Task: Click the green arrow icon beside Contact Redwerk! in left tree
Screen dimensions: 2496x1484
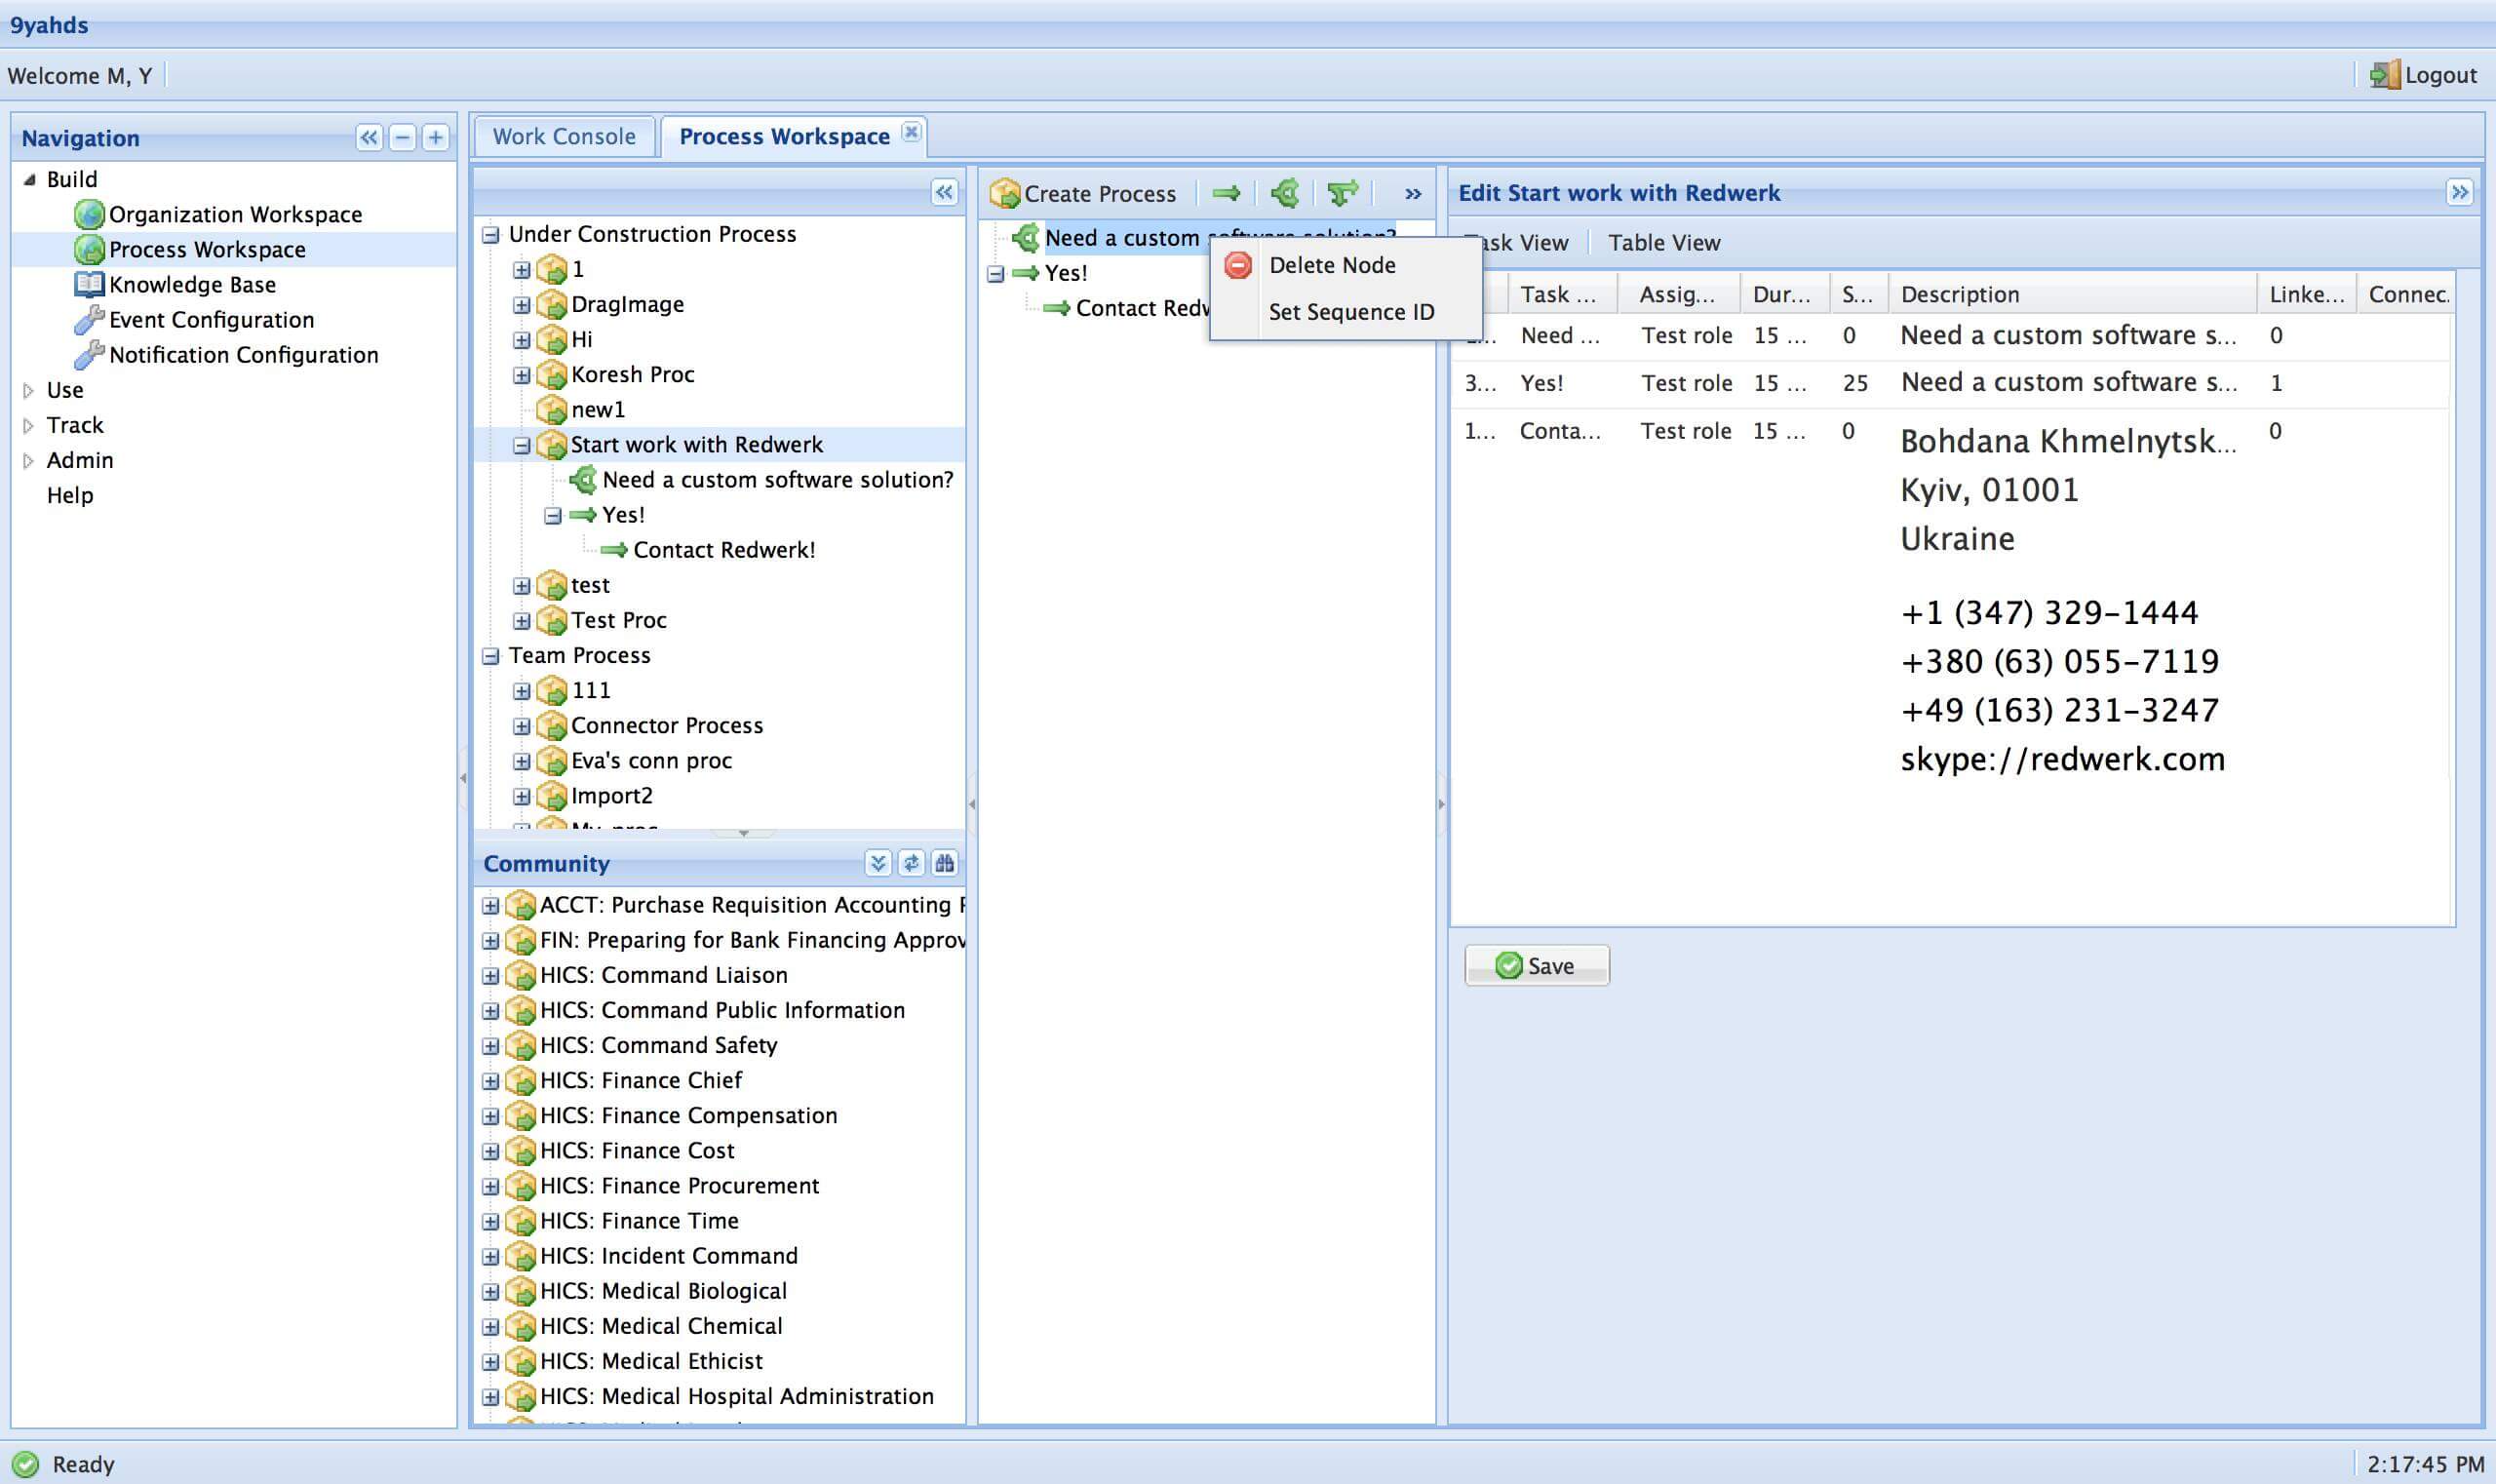Action: tap(614, 550)
